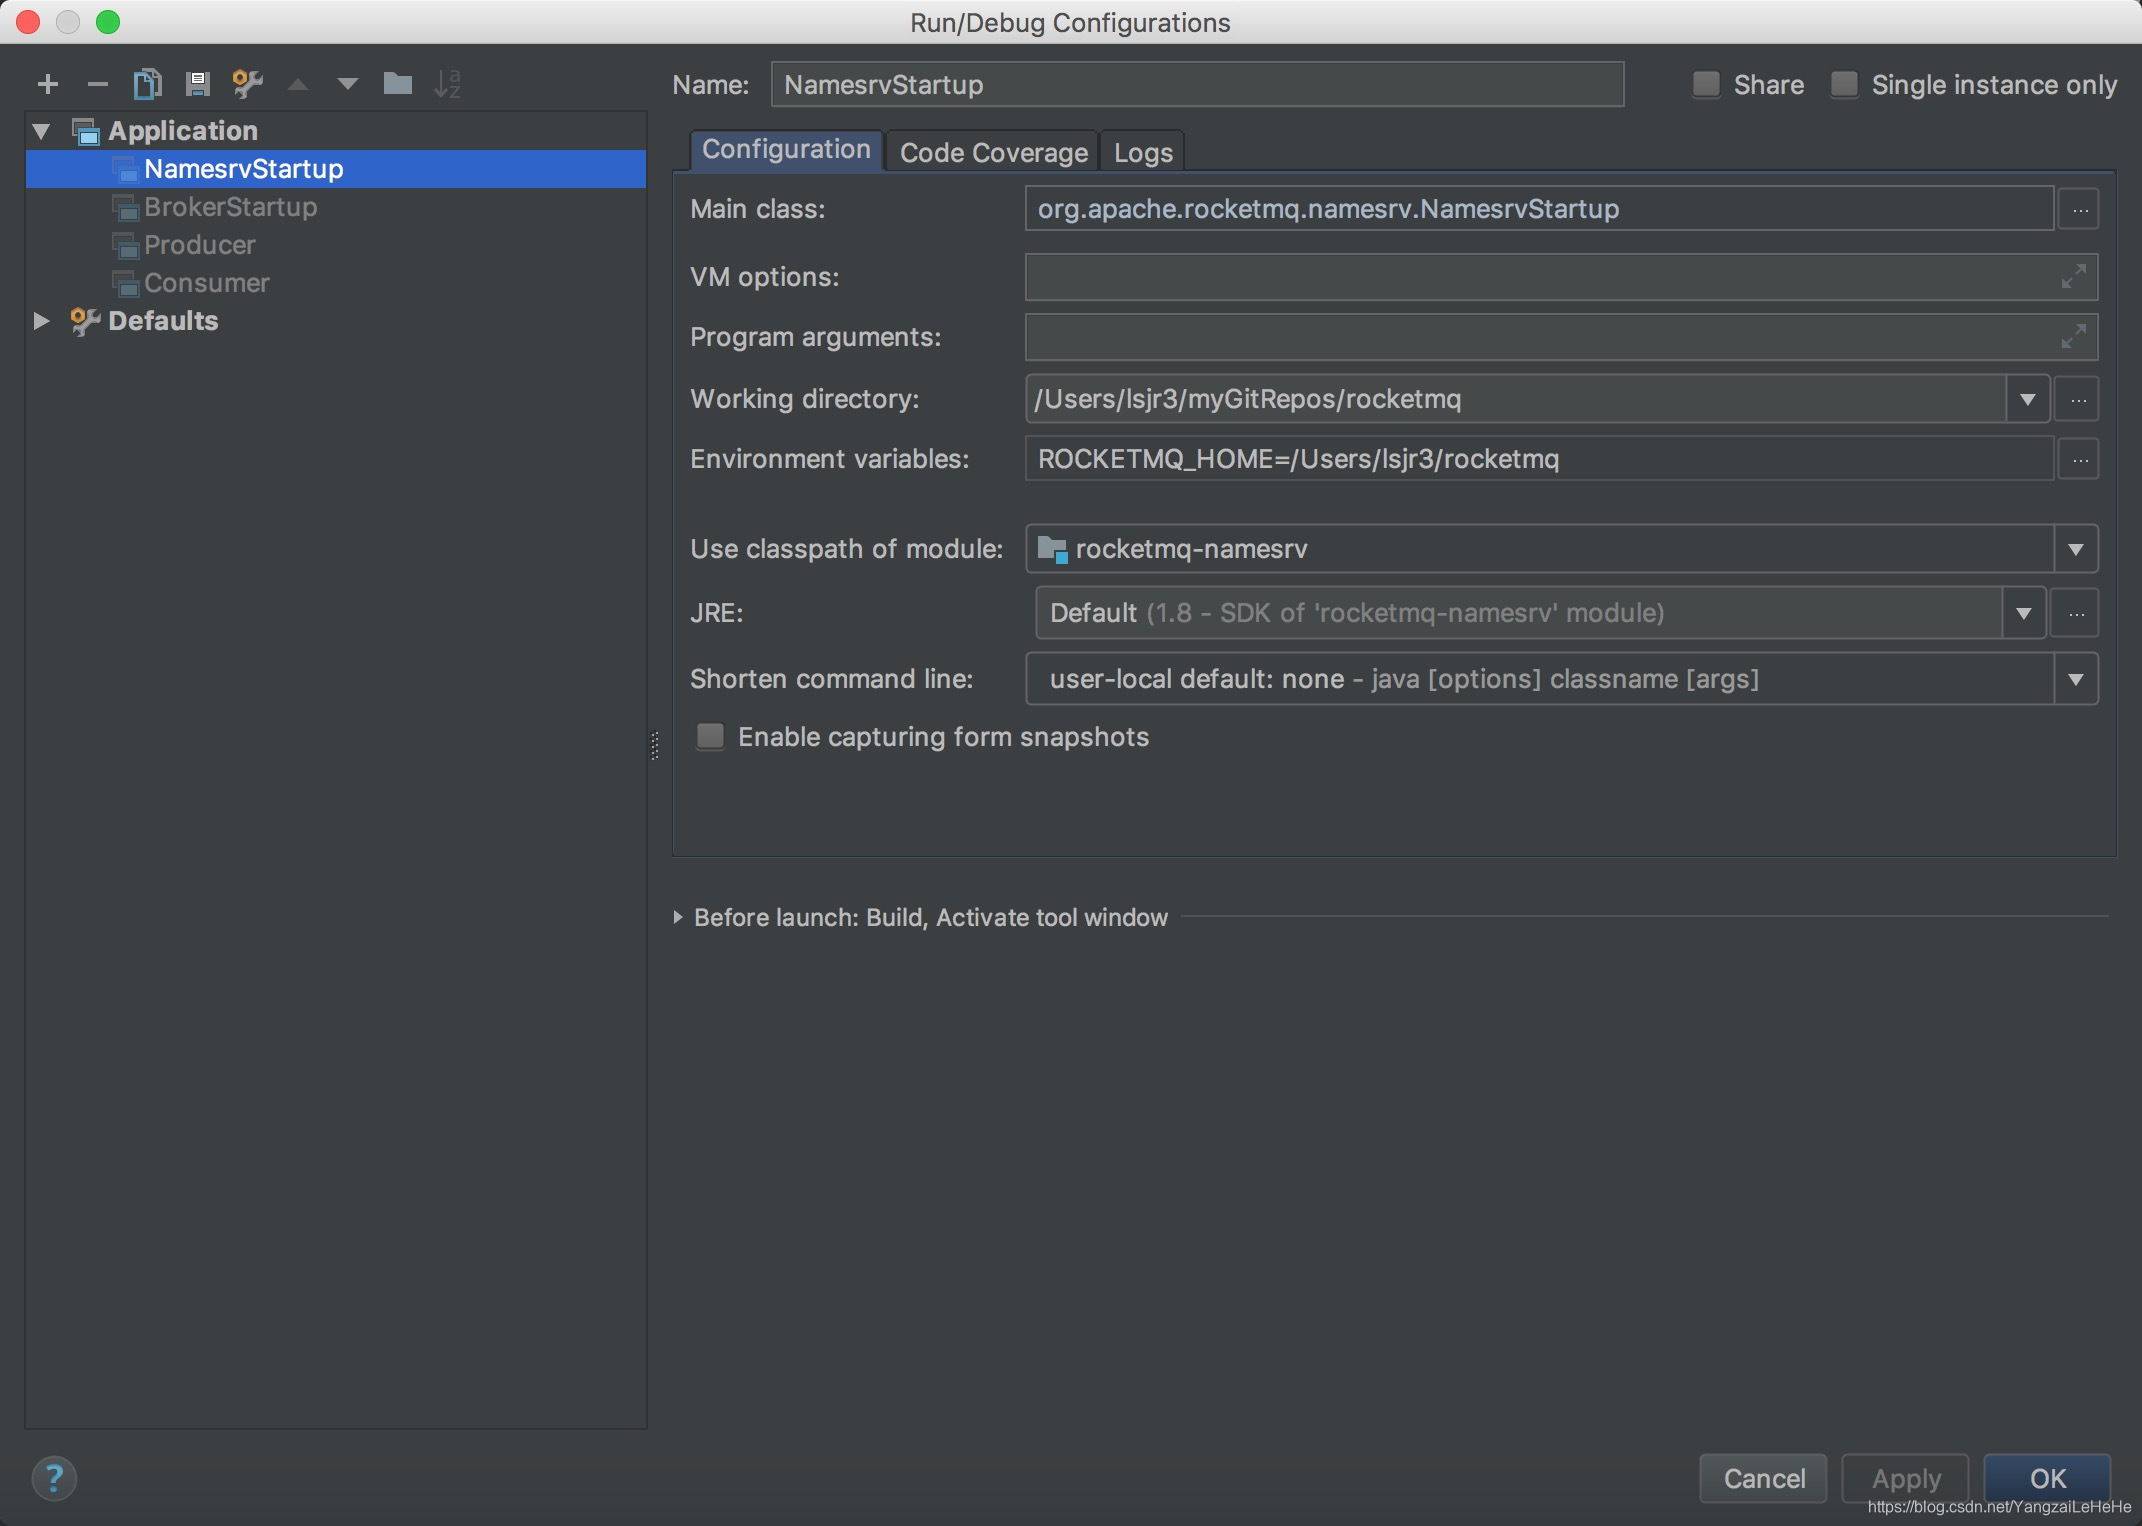This screenshot has width=2142, height=1526.
Task: Enable the Single instance only option
Action: (x=1844, y=85)
